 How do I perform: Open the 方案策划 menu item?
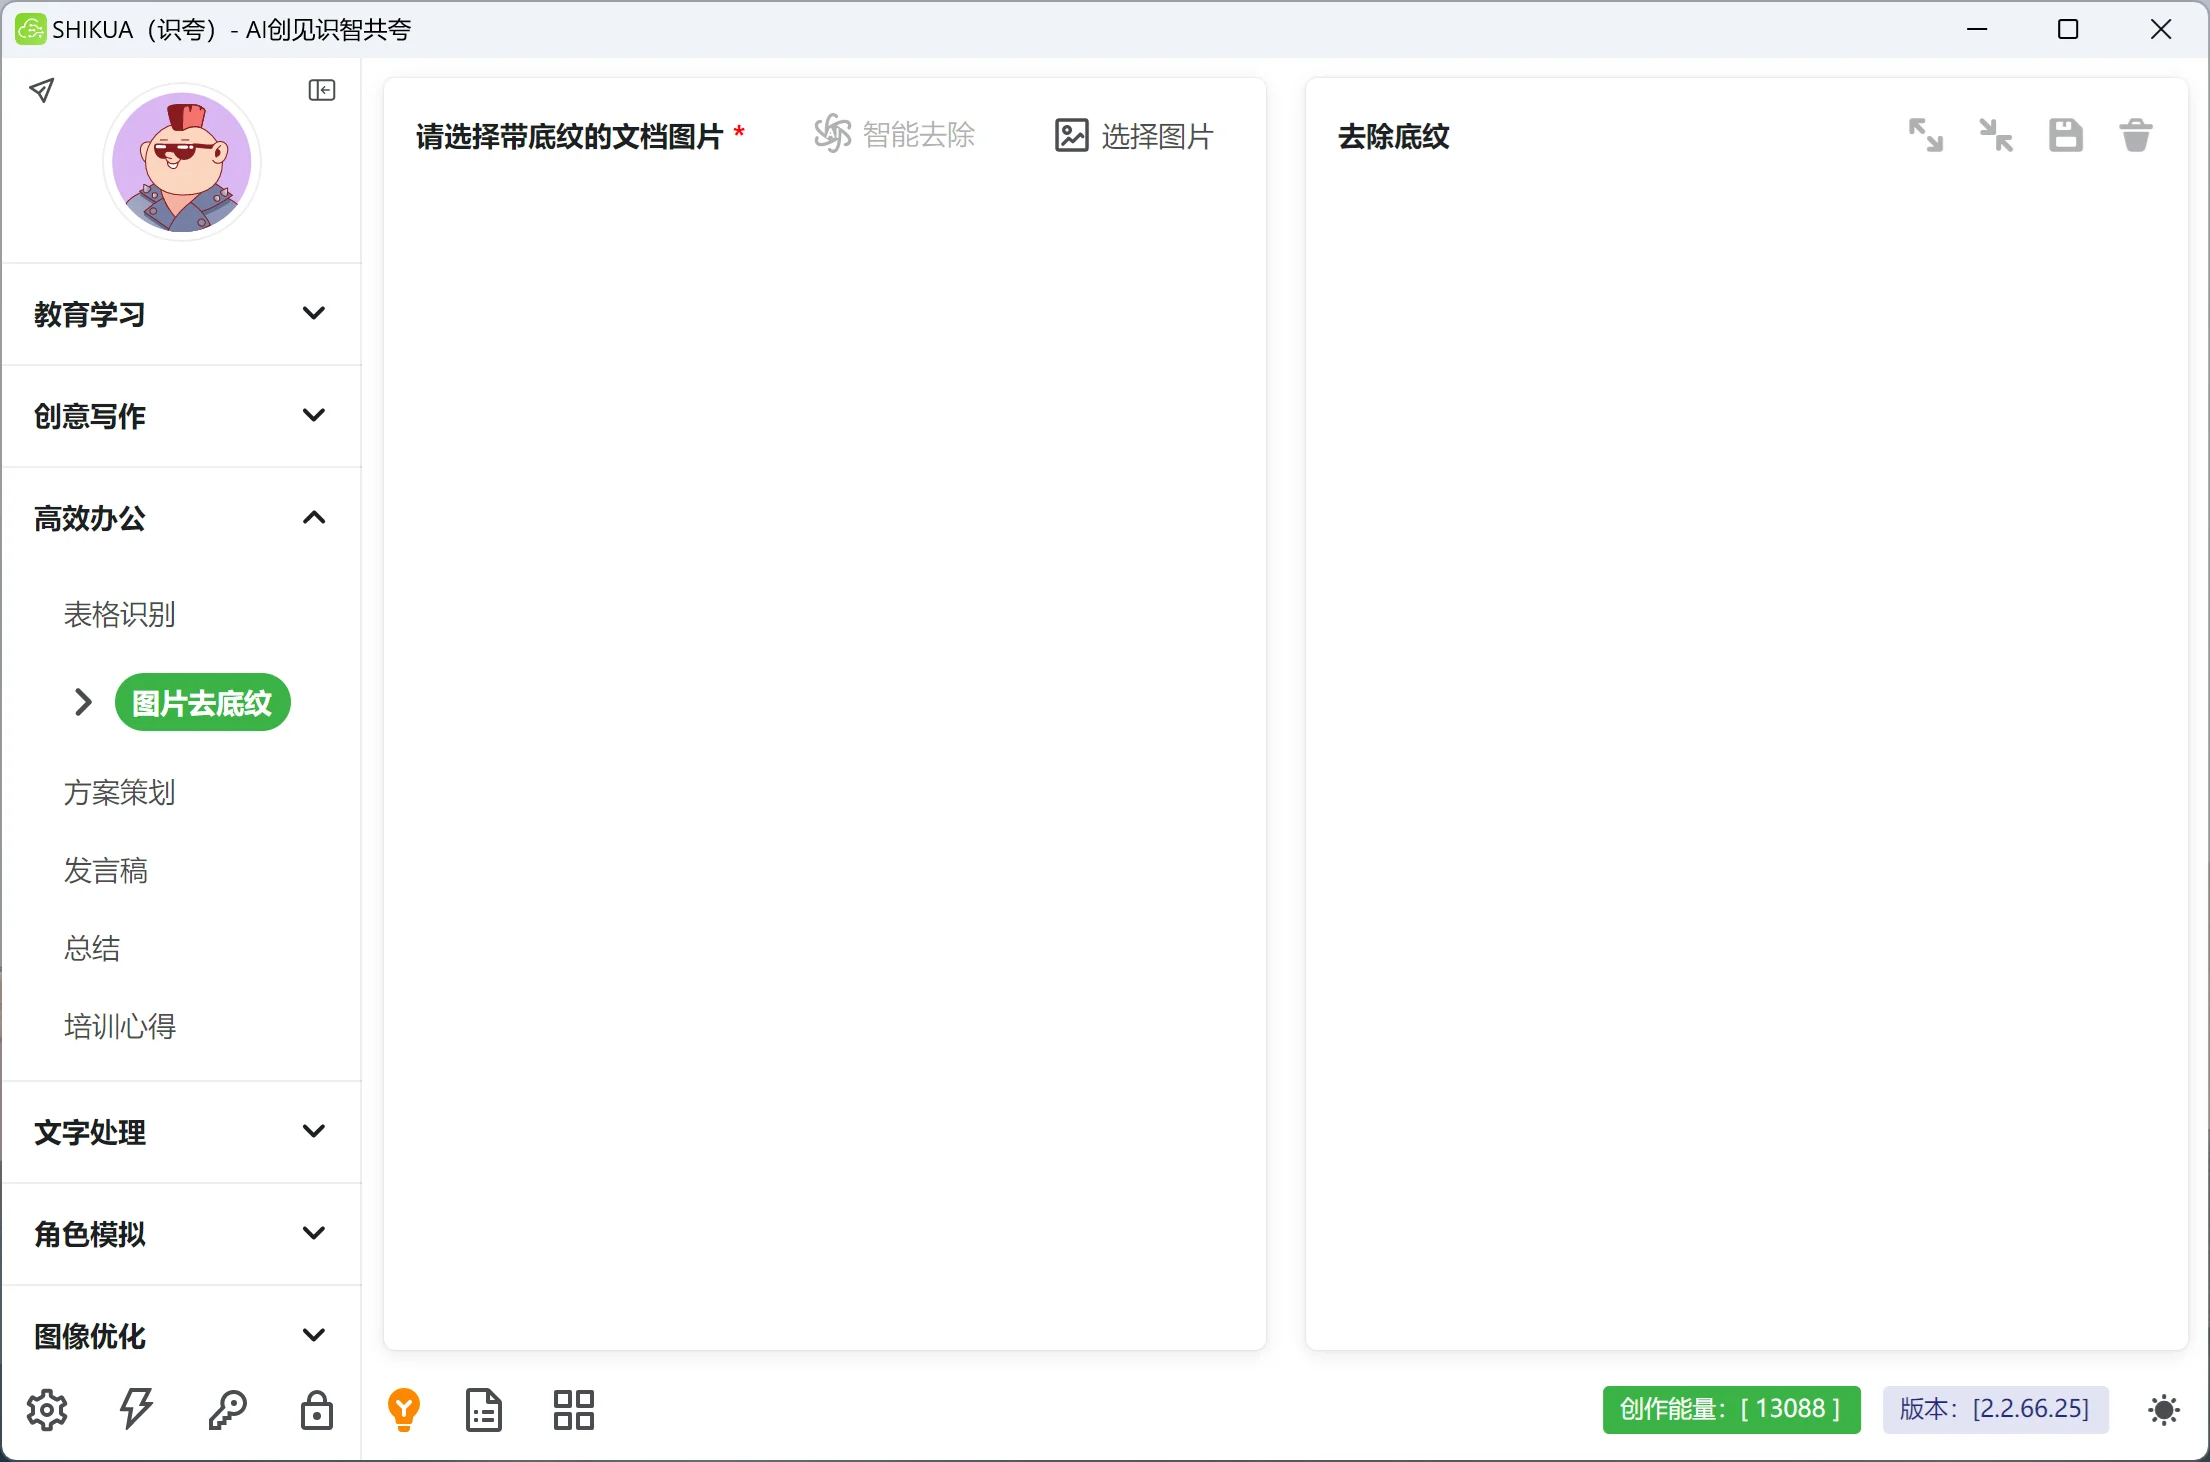[120, 792]
